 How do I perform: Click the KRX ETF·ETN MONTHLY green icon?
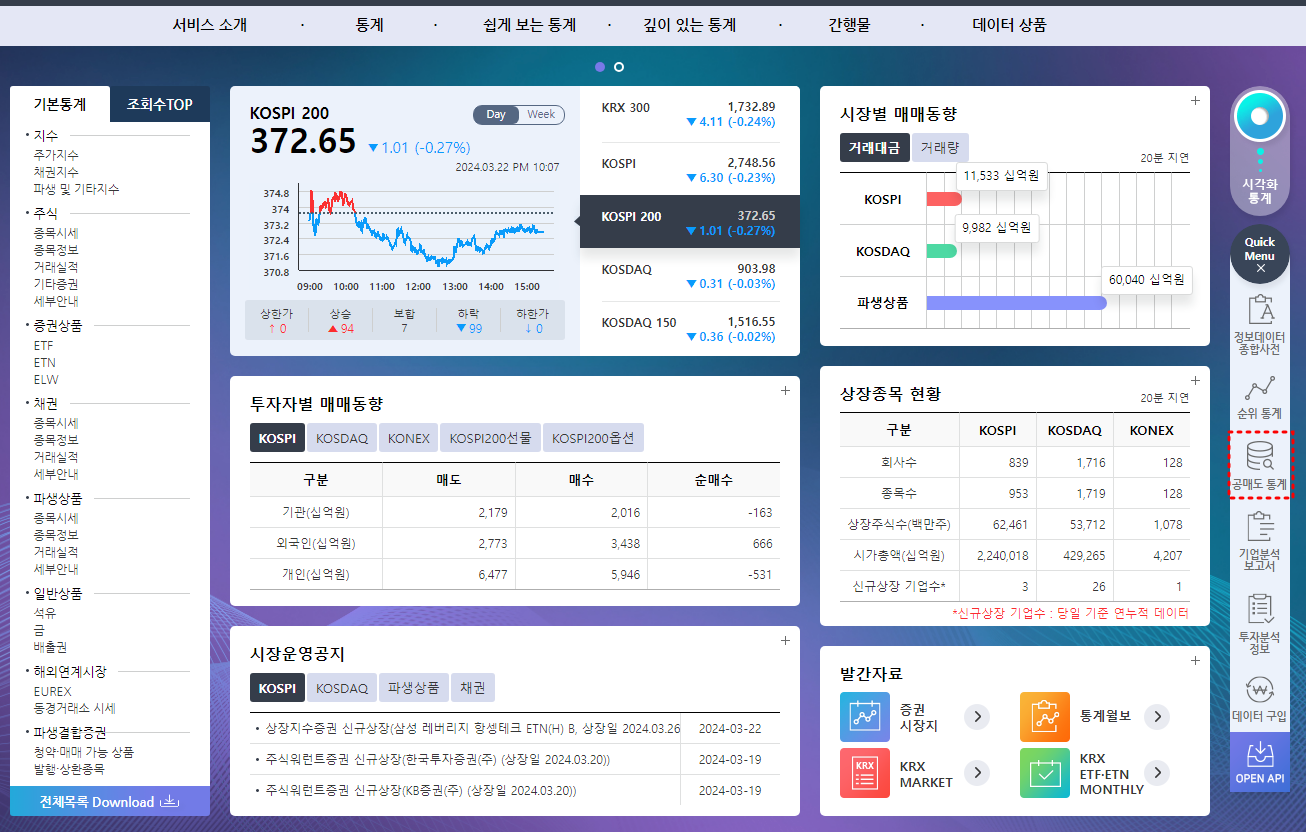click(1045, 773)
